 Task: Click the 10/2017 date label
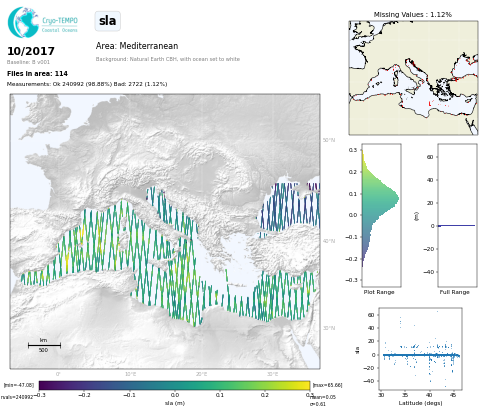tap(31, 51)
